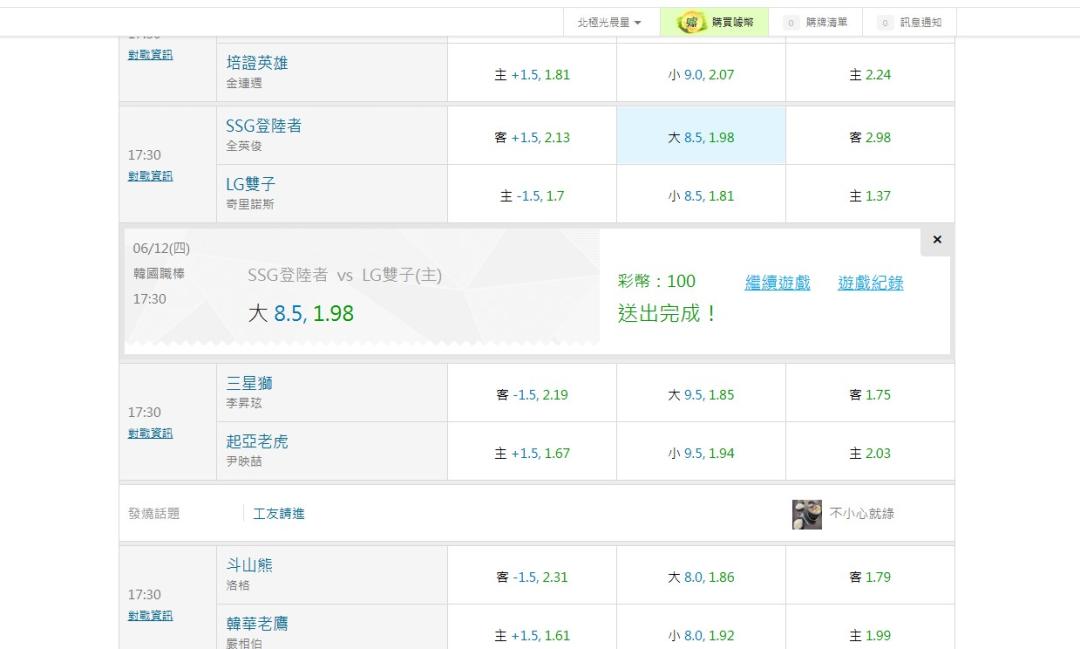Open the 北極光晨星 user dropdown
1080x649 pixels.
tap(609, 22)
